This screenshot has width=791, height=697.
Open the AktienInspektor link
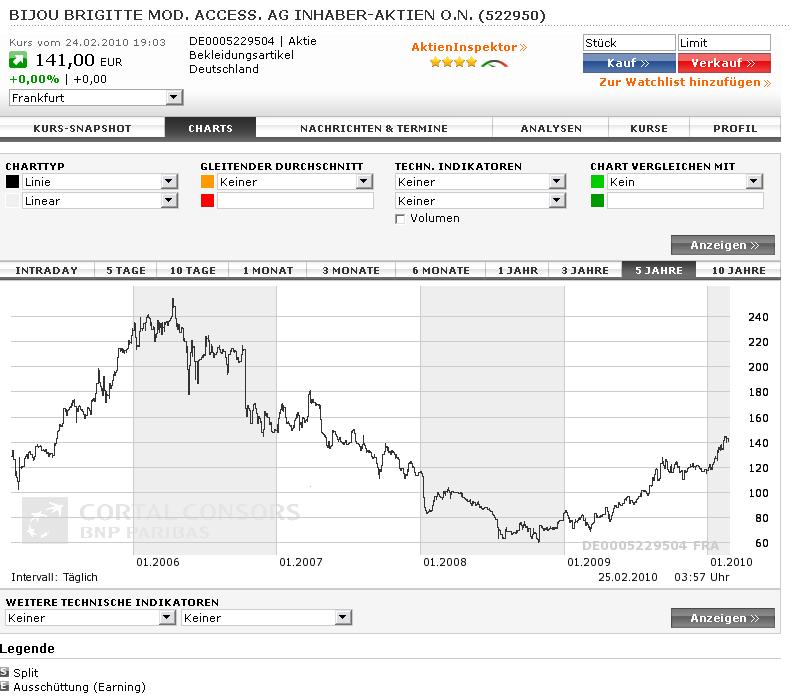[469, 47]
